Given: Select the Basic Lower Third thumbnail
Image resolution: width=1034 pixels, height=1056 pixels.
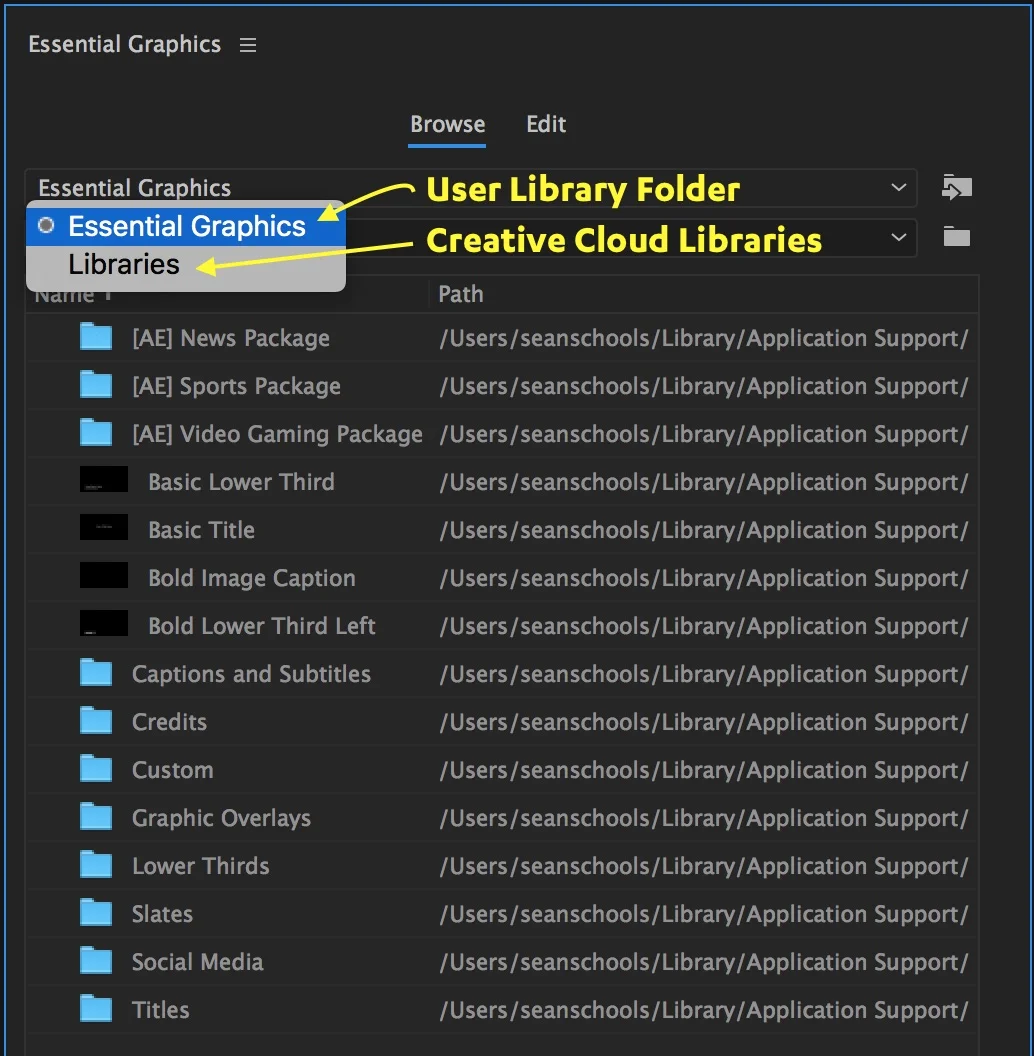Looking at the screenshot, I should click(x=104, y=480).
